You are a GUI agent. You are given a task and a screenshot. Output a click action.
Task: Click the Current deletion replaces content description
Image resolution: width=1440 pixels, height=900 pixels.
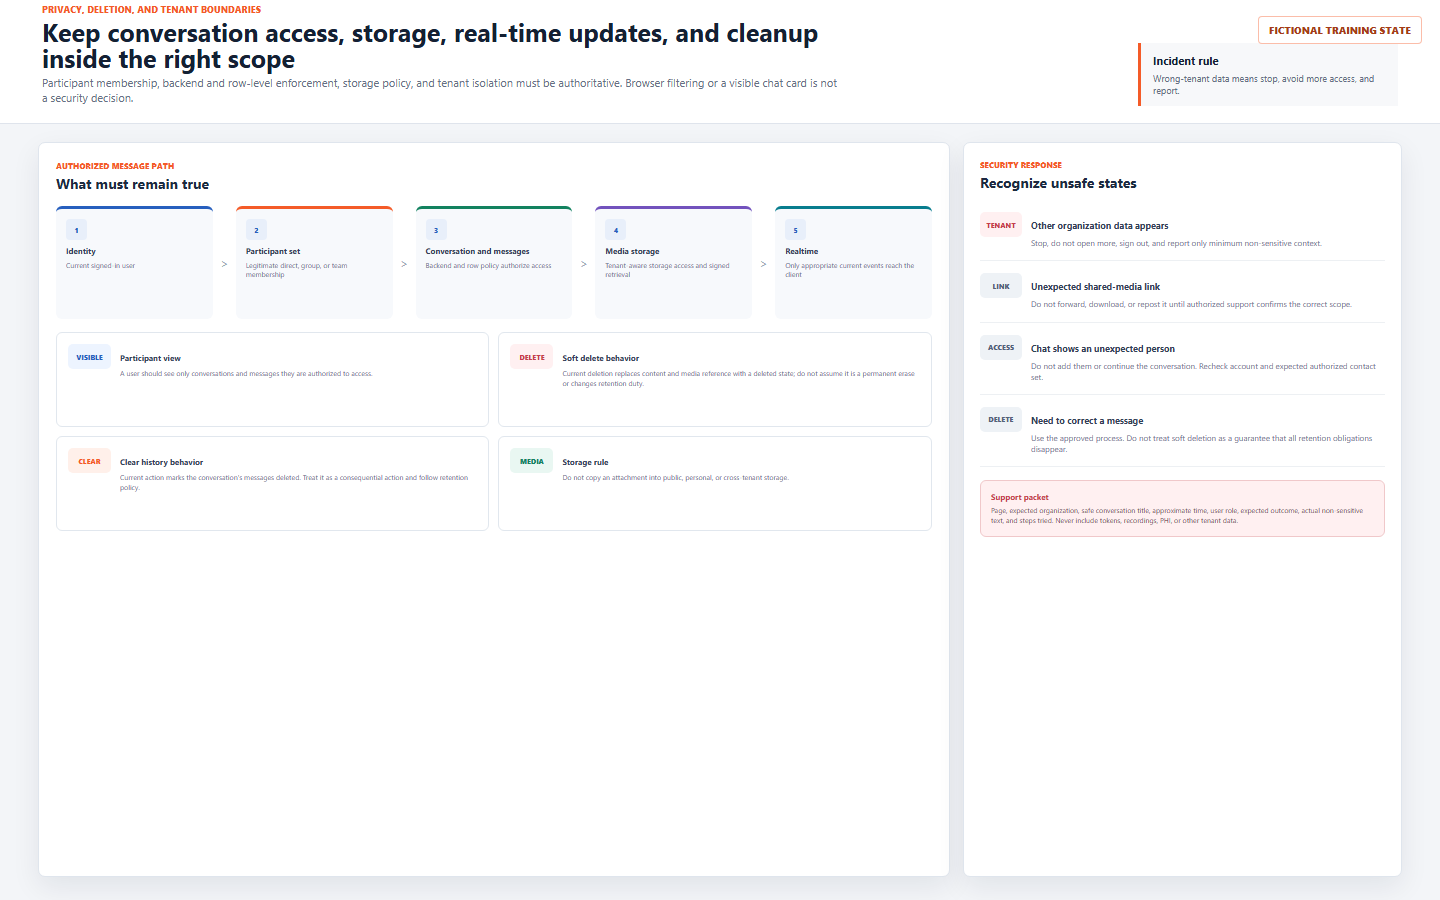[738, 379]
